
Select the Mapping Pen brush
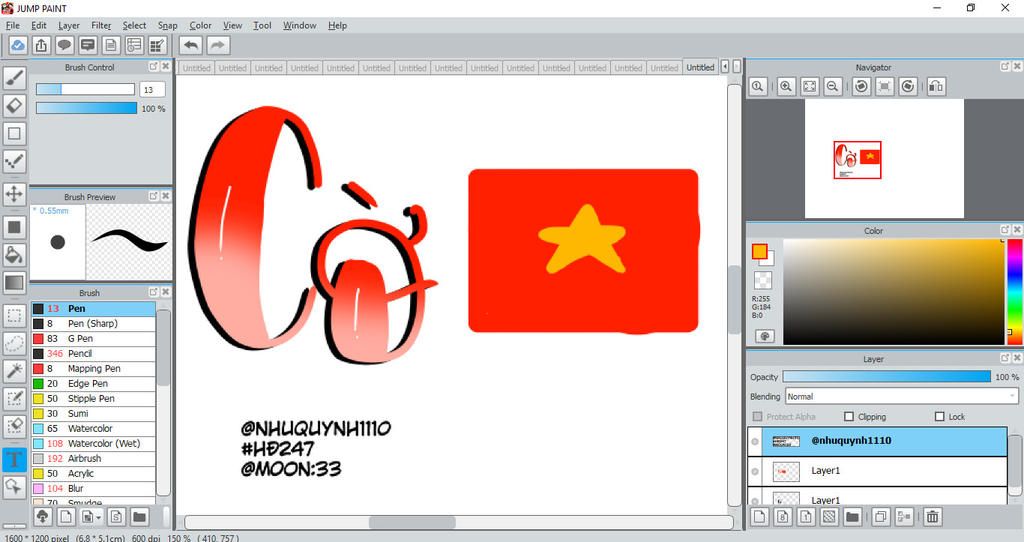point(93,368)
